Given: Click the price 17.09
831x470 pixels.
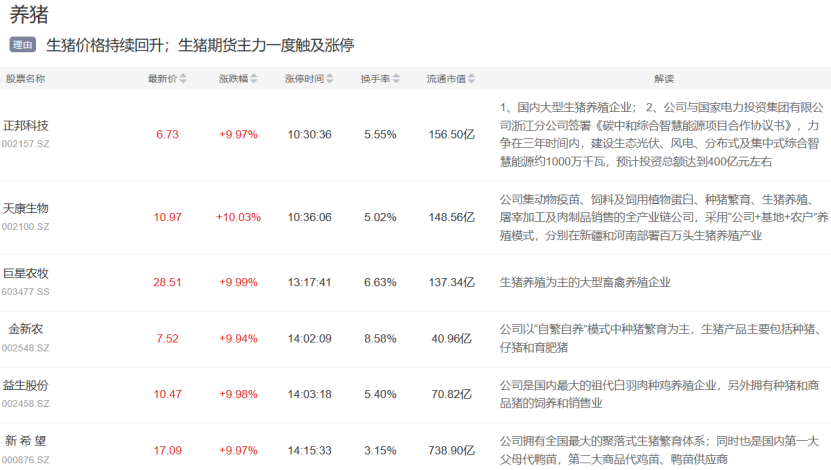Looking at the screenshot, I should [167, 450].
